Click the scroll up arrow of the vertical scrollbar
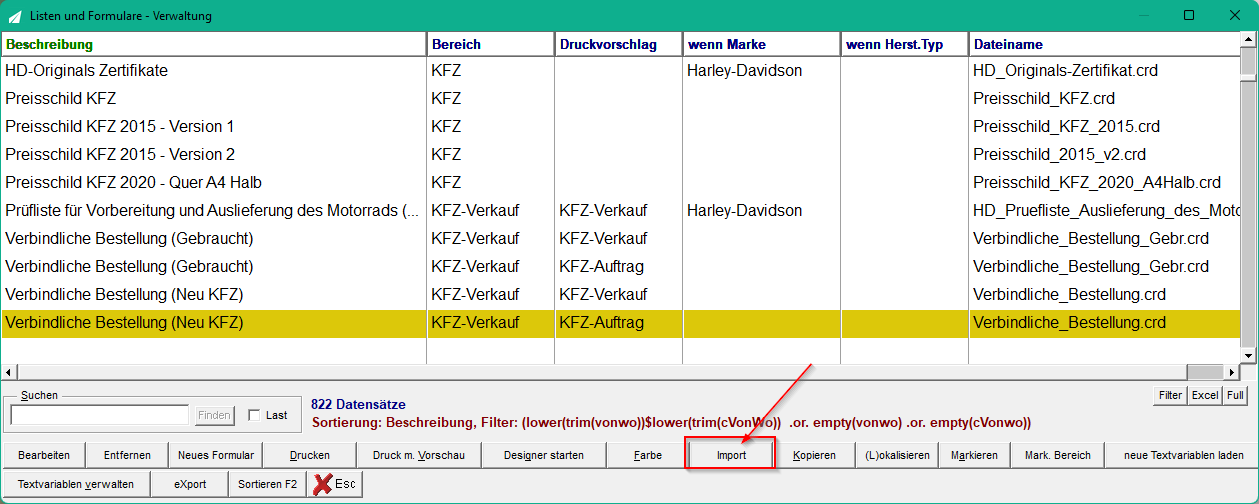Viewport: 1259px width, 504px height. (1248, 41)
